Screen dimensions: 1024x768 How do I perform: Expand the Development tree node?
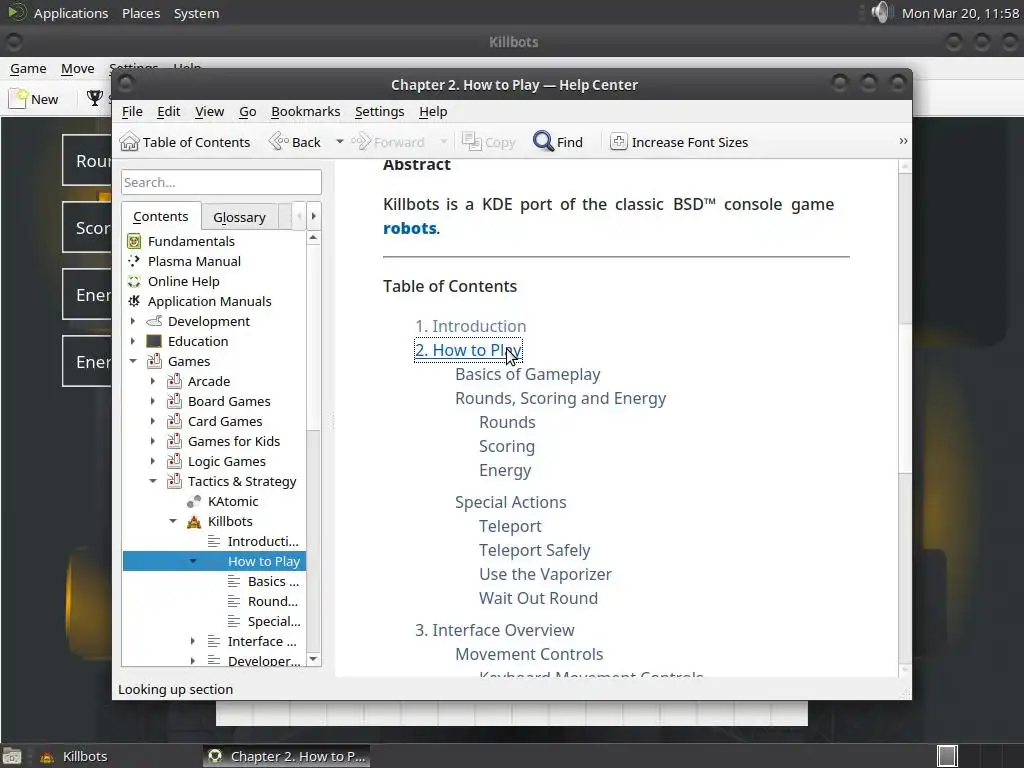tap(133, 321)
